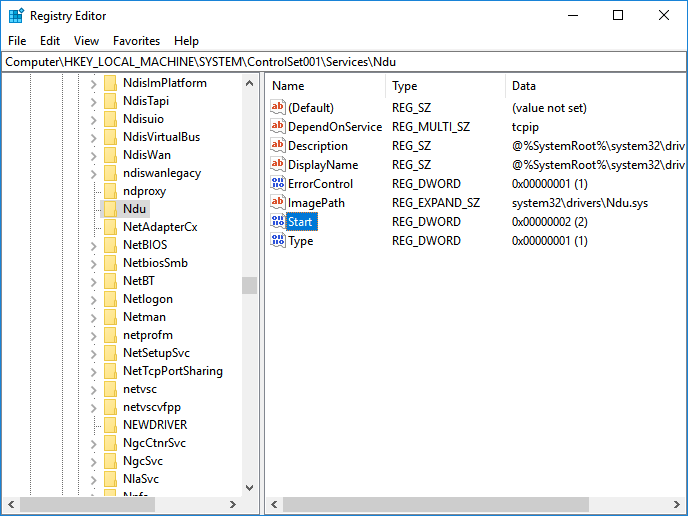688x516 pixels.
Task: Click the tree pane vertical scrollbar thumb
Action: click(x=249, y=286)
